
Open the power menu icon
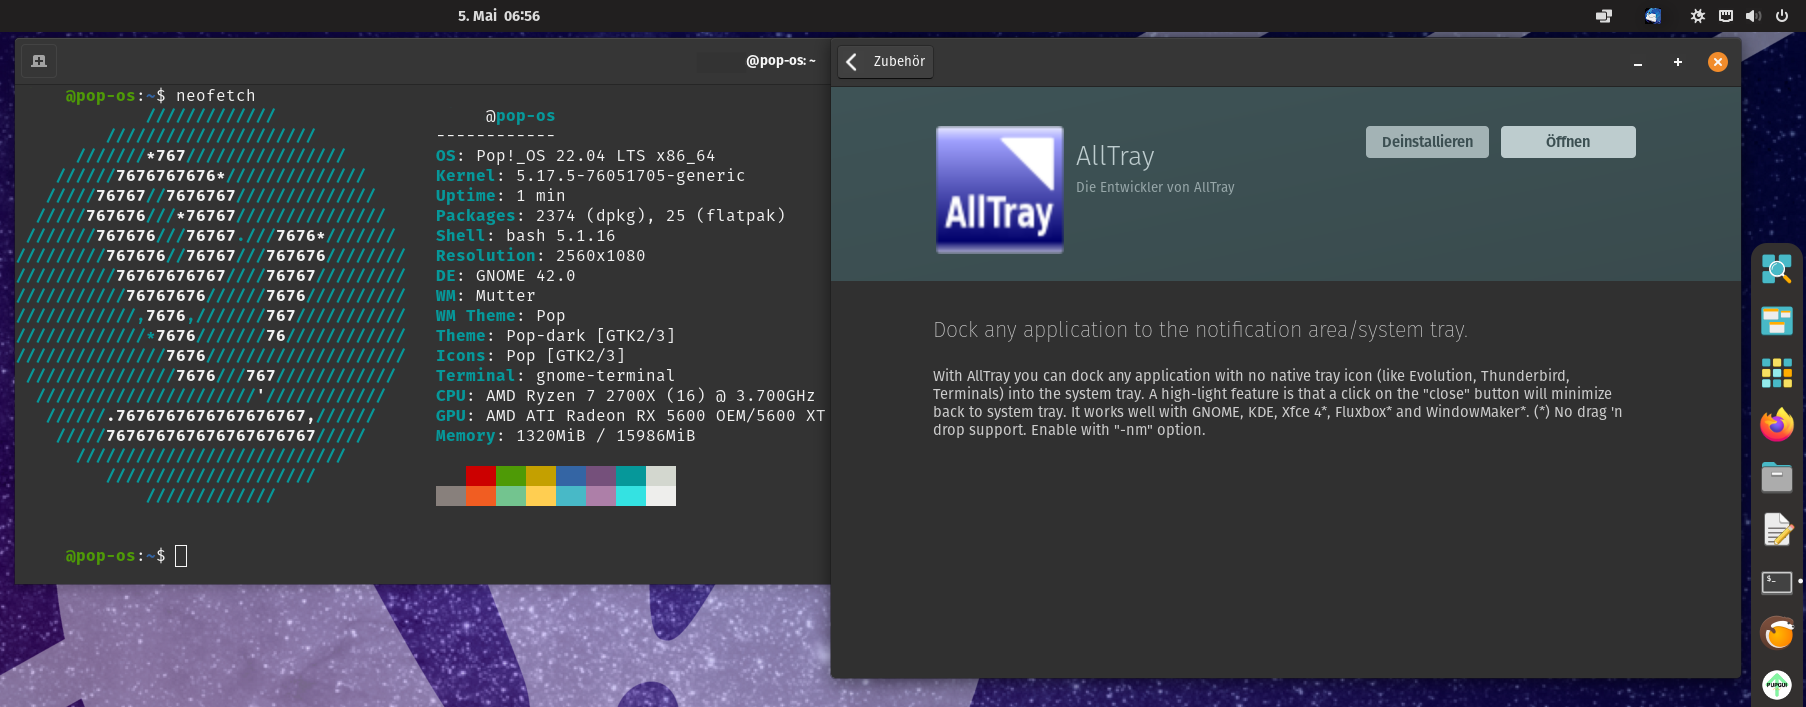[1782, 16]
